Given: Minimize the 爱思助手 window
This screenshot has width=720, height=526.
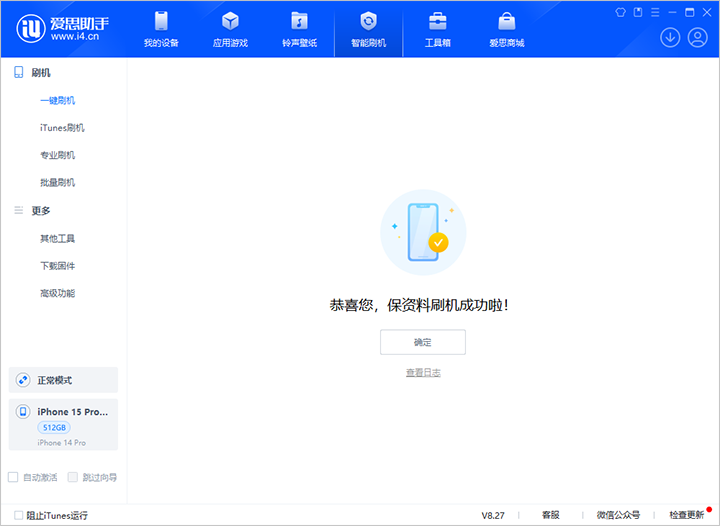Looking at the screenshot, I should (673, 12).
